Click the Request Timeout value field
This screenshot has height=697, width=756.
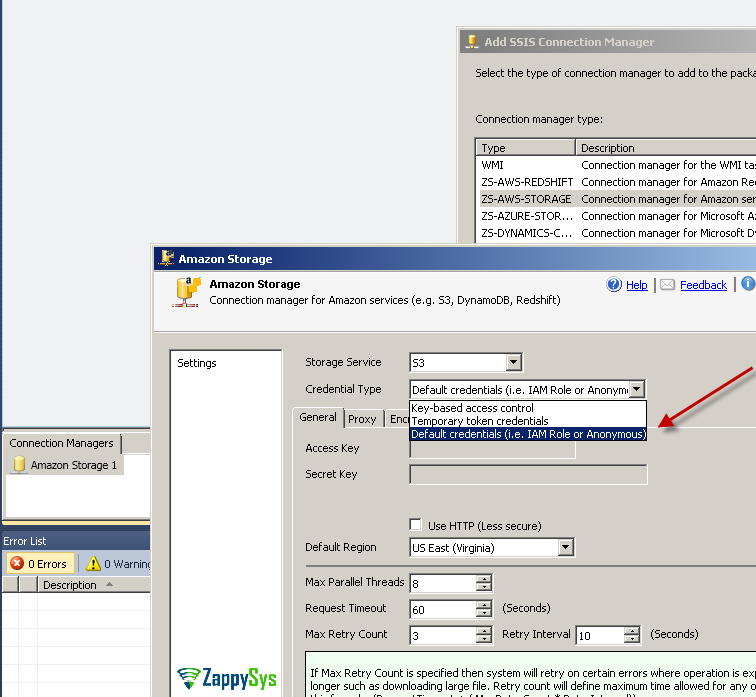point(443,609)
